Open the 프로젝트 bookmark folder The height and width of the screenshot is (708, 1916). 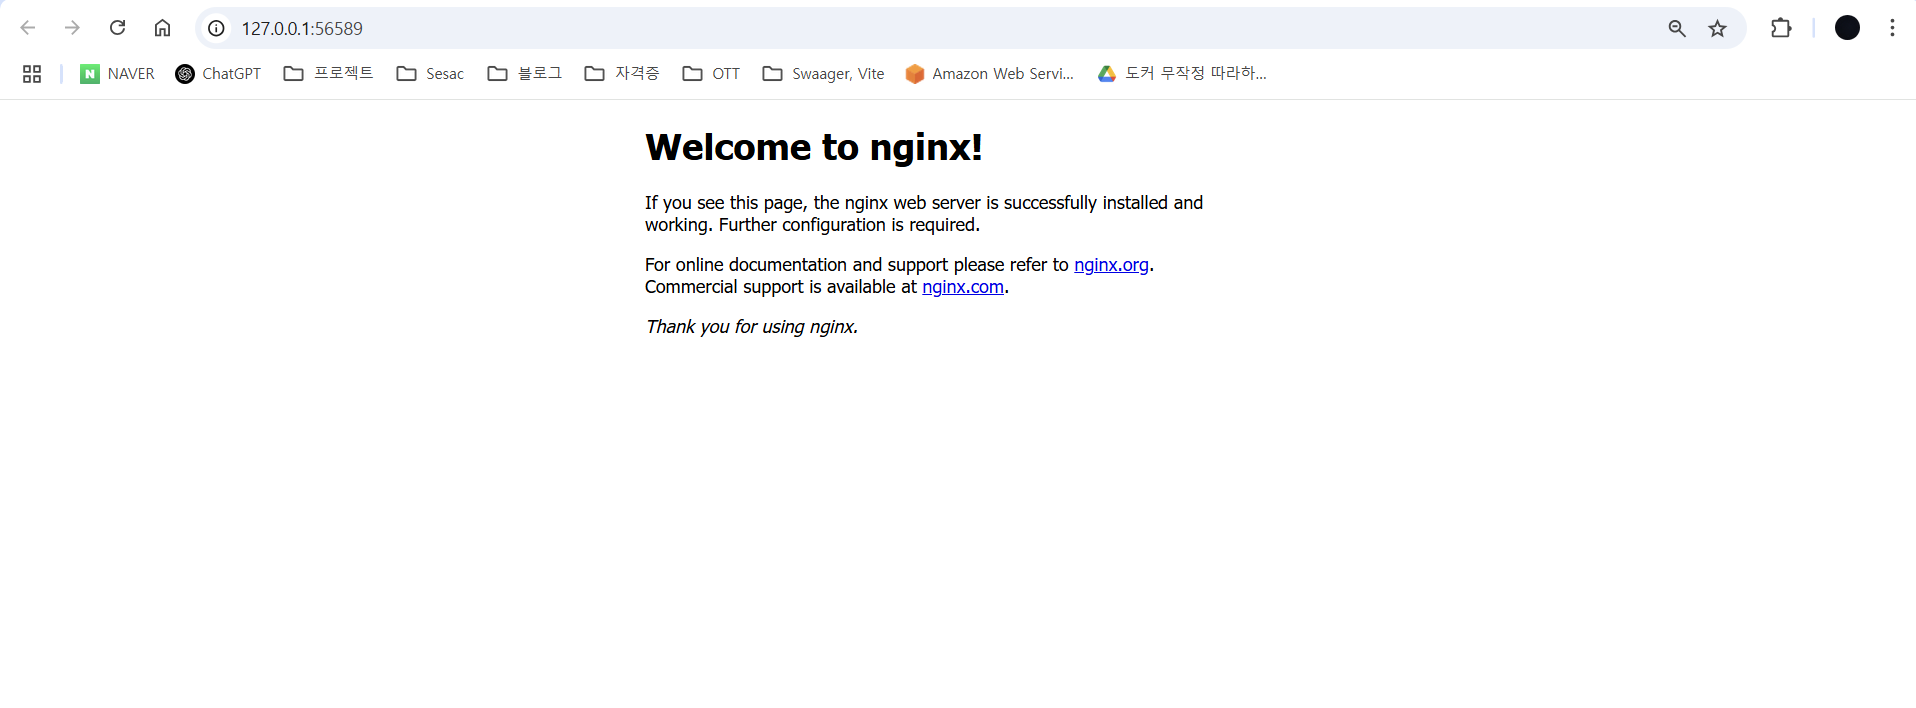328,74
